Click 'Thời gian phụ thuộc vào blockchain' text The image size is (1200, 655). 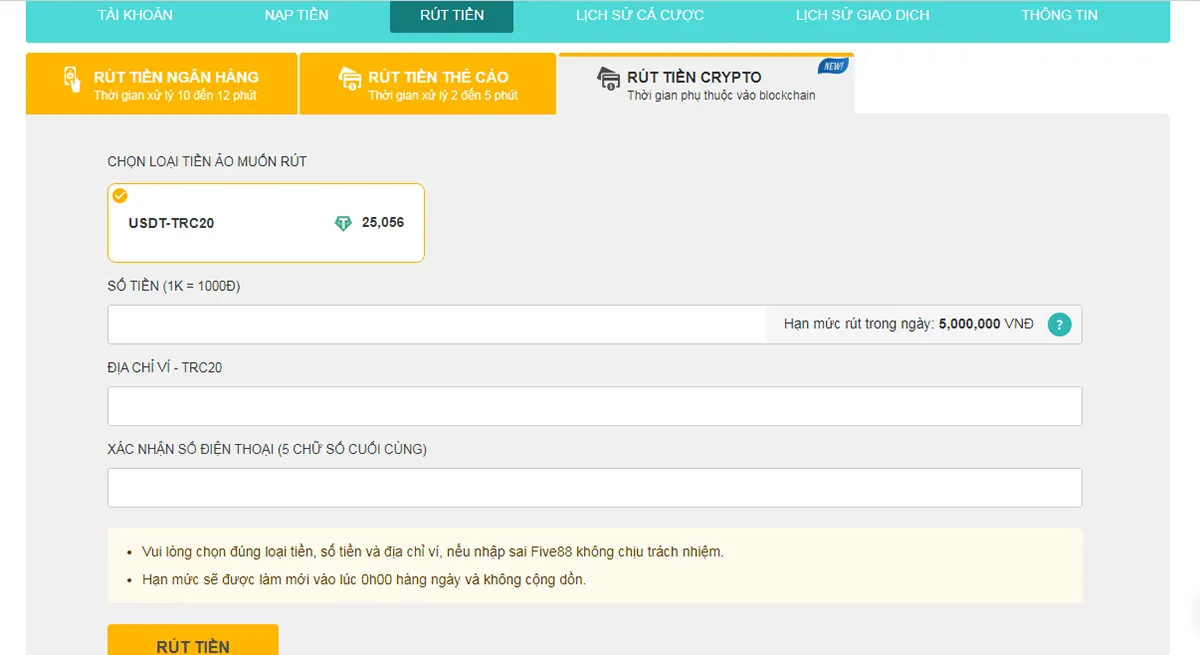(721, 96)
